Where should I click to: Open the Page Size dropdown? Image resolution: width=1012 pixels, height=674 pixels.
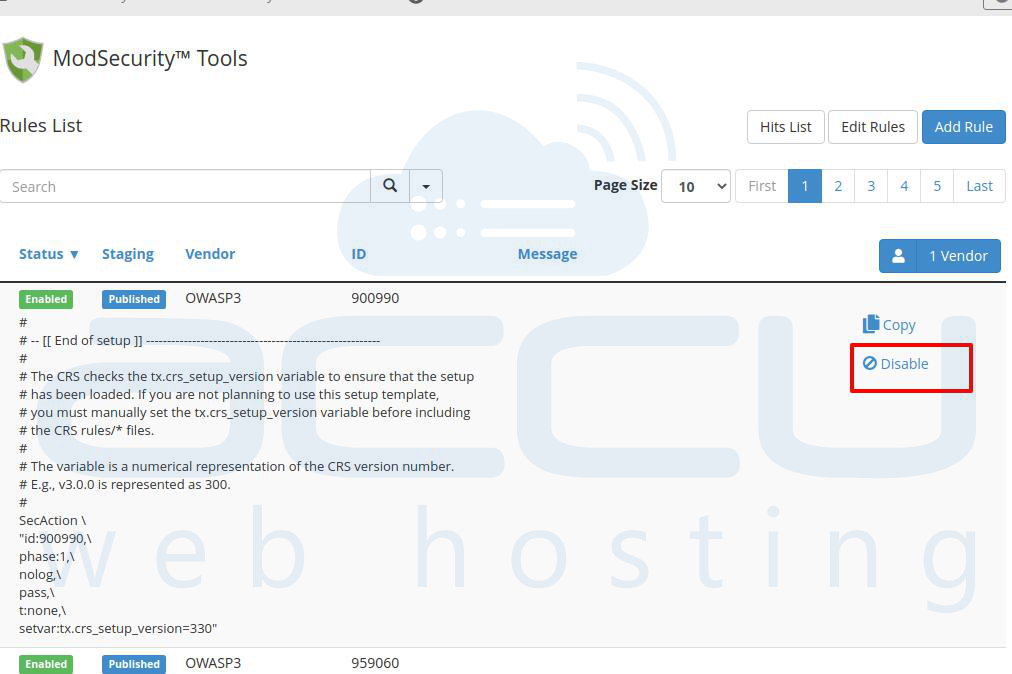(x=696, y=186)
